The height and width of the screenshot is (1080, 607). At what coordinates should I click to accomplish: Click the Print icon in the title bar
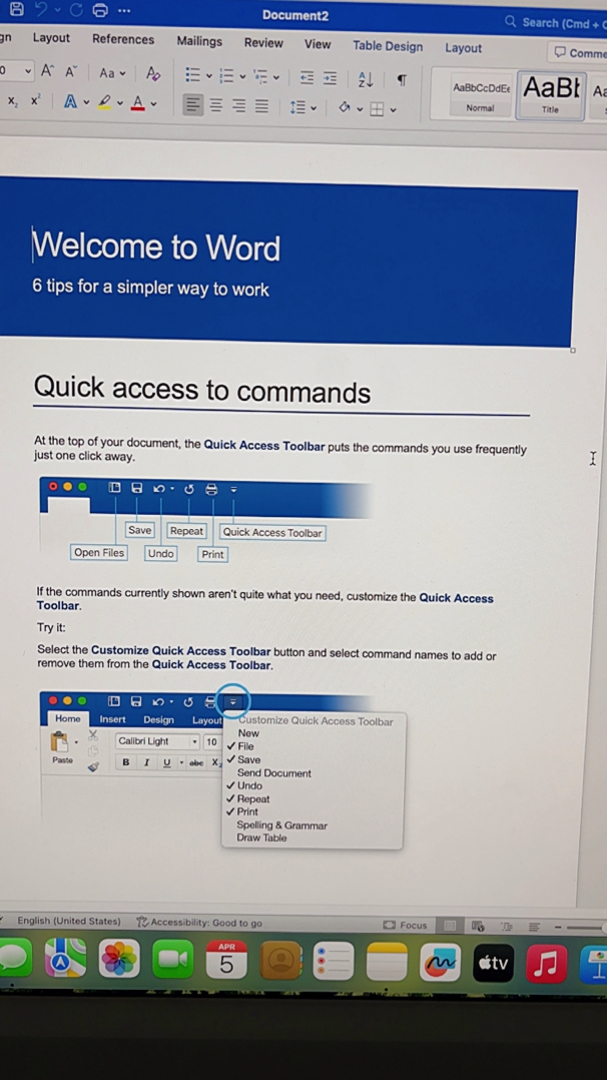[101, 10]
